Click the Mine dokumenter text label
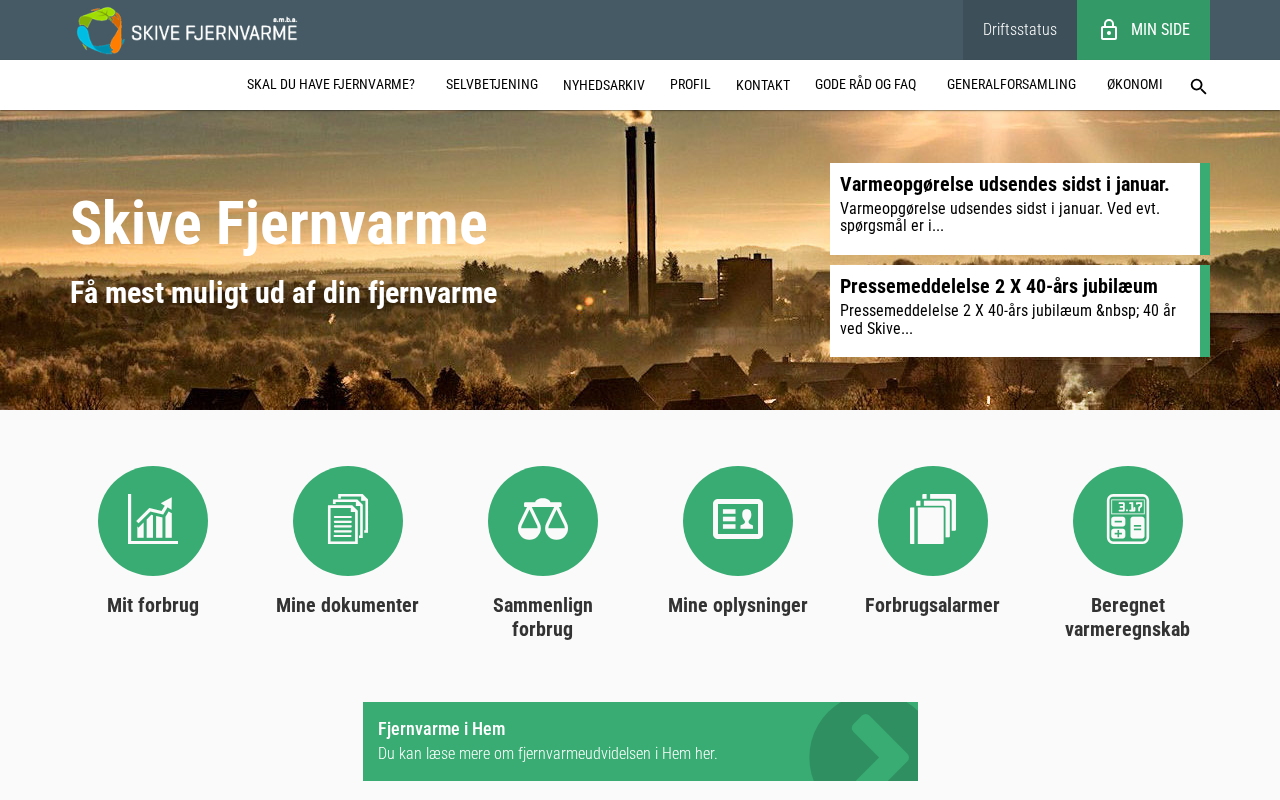This screenshot has width=1280, height=800. coord(348,605)
